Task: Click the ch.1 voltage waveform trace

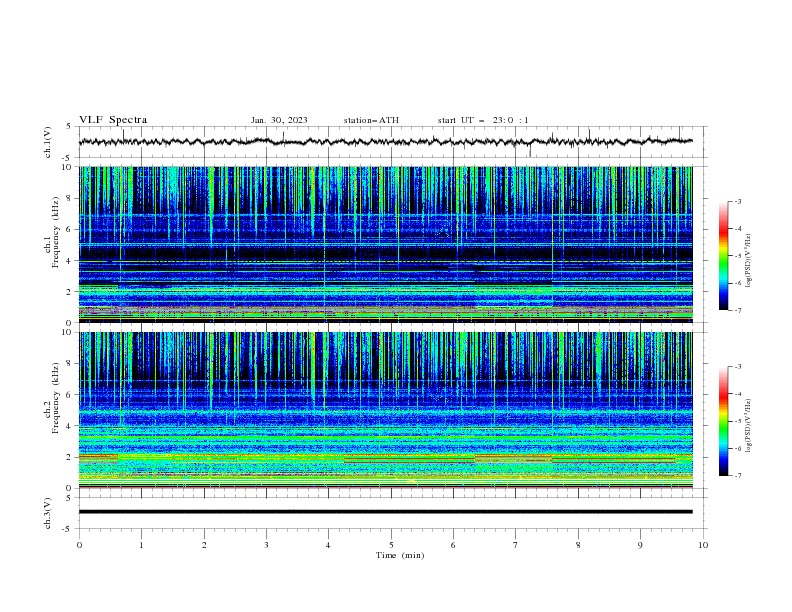Action: tap(385, 142)
